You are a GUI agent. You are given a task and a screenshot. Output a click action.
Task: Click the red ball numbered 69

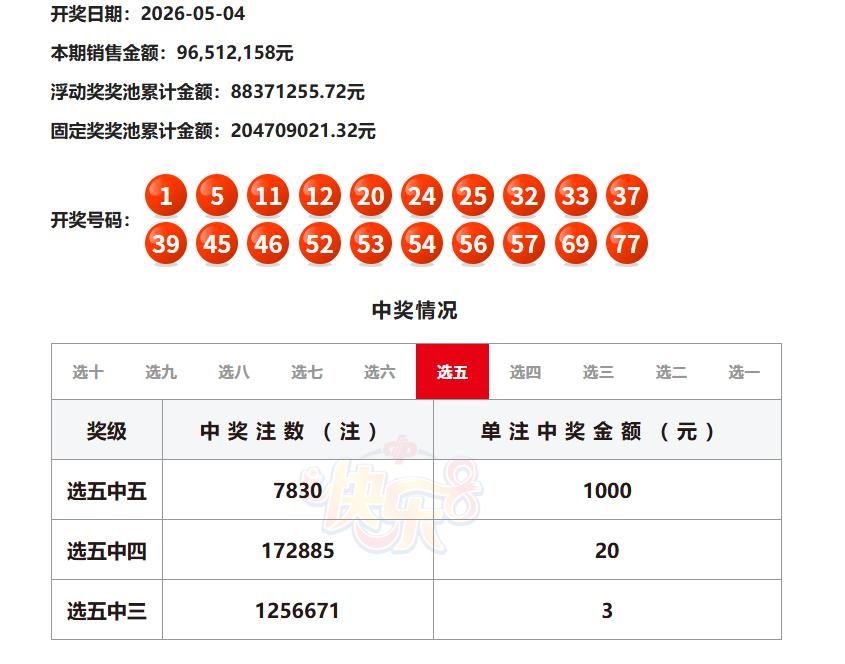[576, 243]
